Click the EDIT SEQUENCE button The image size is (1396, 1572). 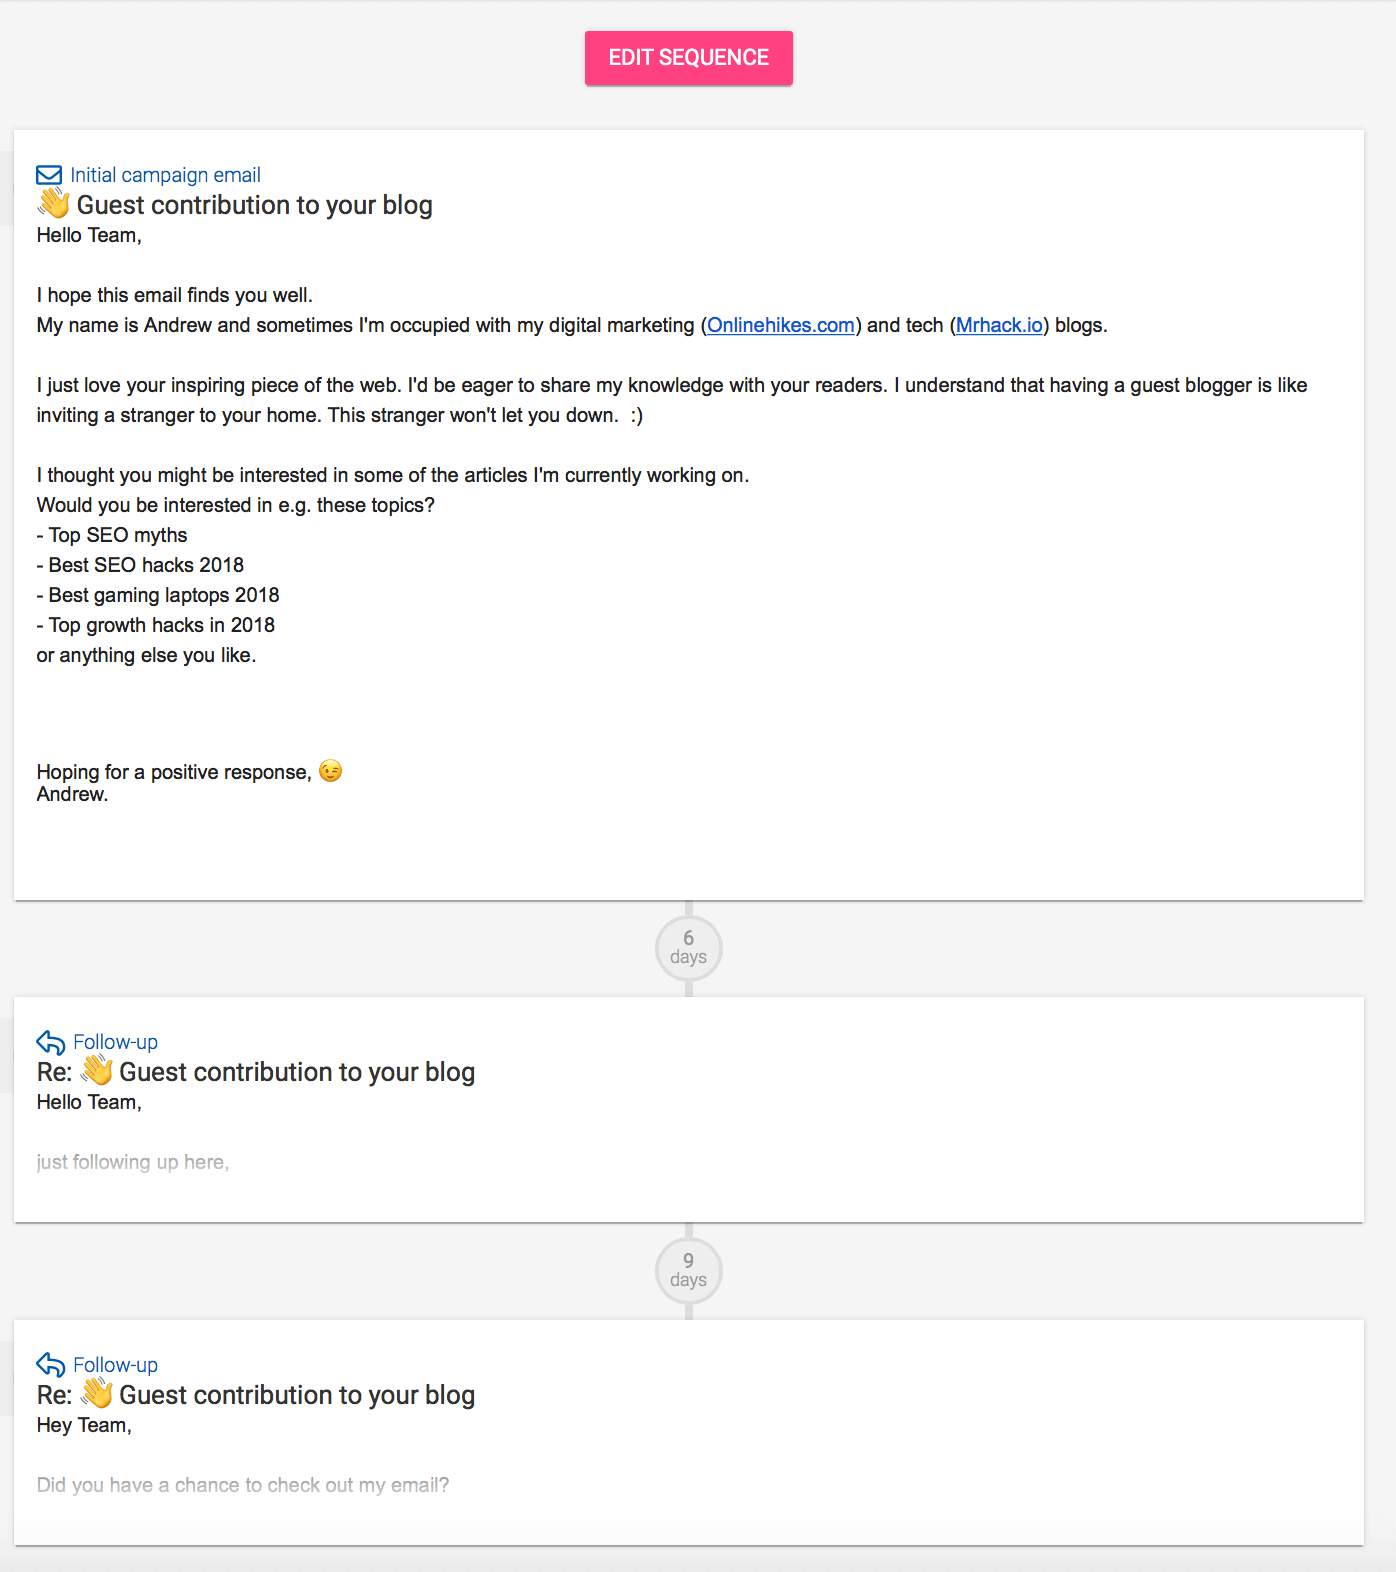(x=688, y=58)
